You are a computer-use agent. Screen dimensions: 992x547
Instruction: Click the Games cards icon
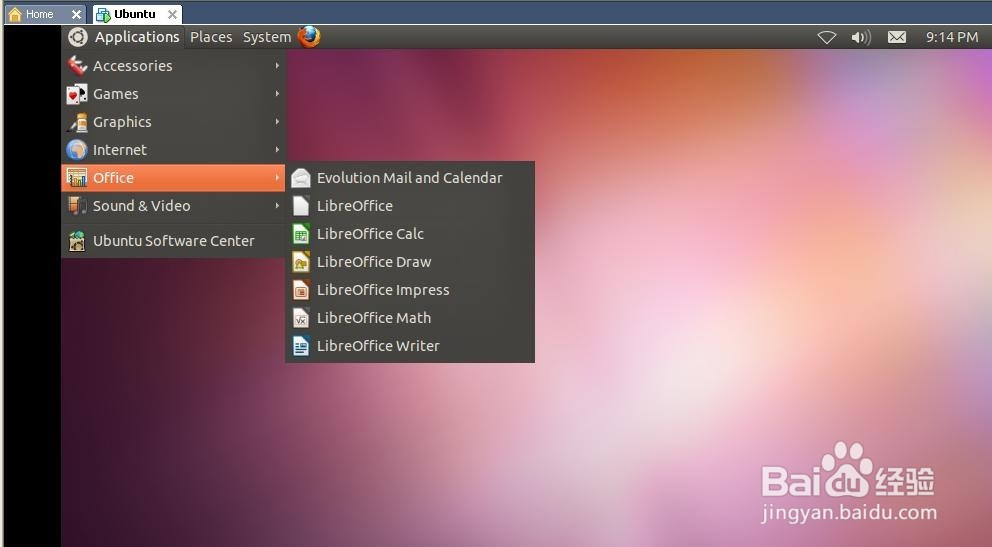[77, 94]
